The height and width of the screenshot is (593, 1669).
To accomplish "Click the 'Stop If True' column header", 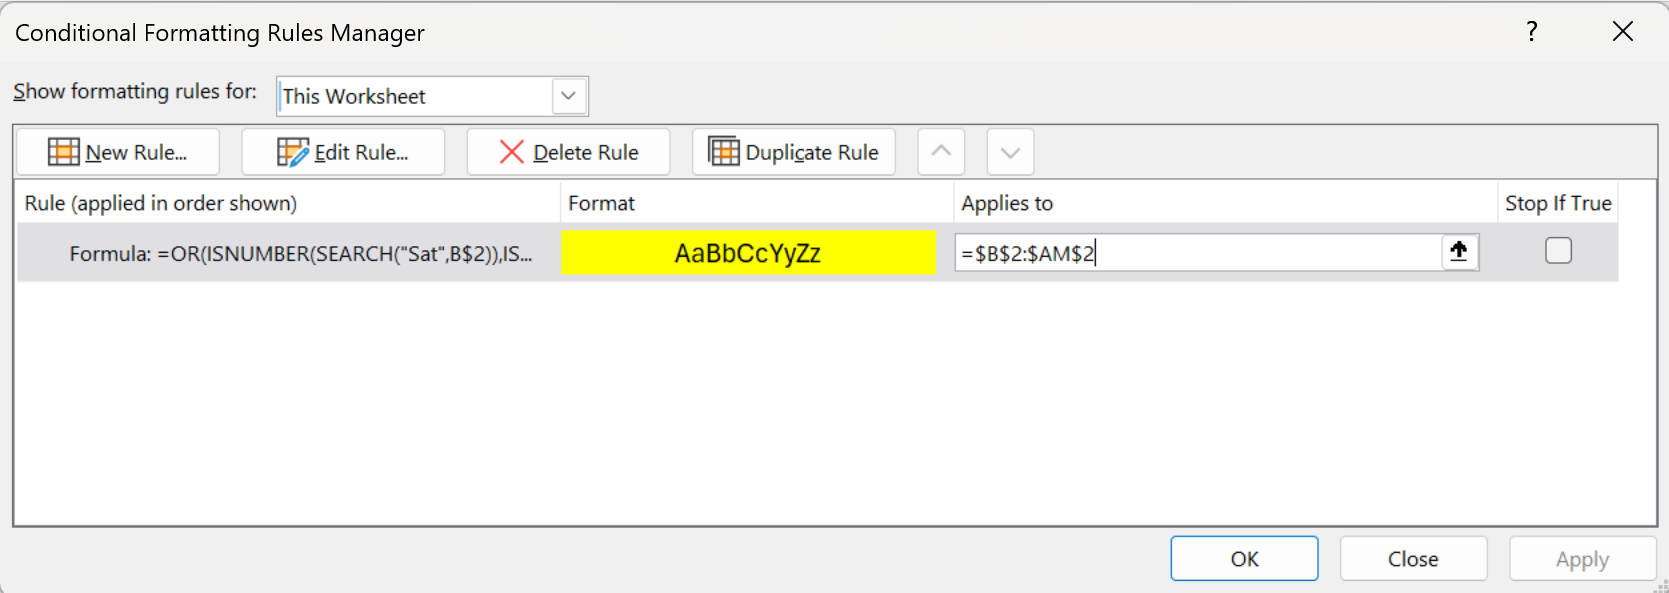I will pyautogui.click(x=1558, y=203).
